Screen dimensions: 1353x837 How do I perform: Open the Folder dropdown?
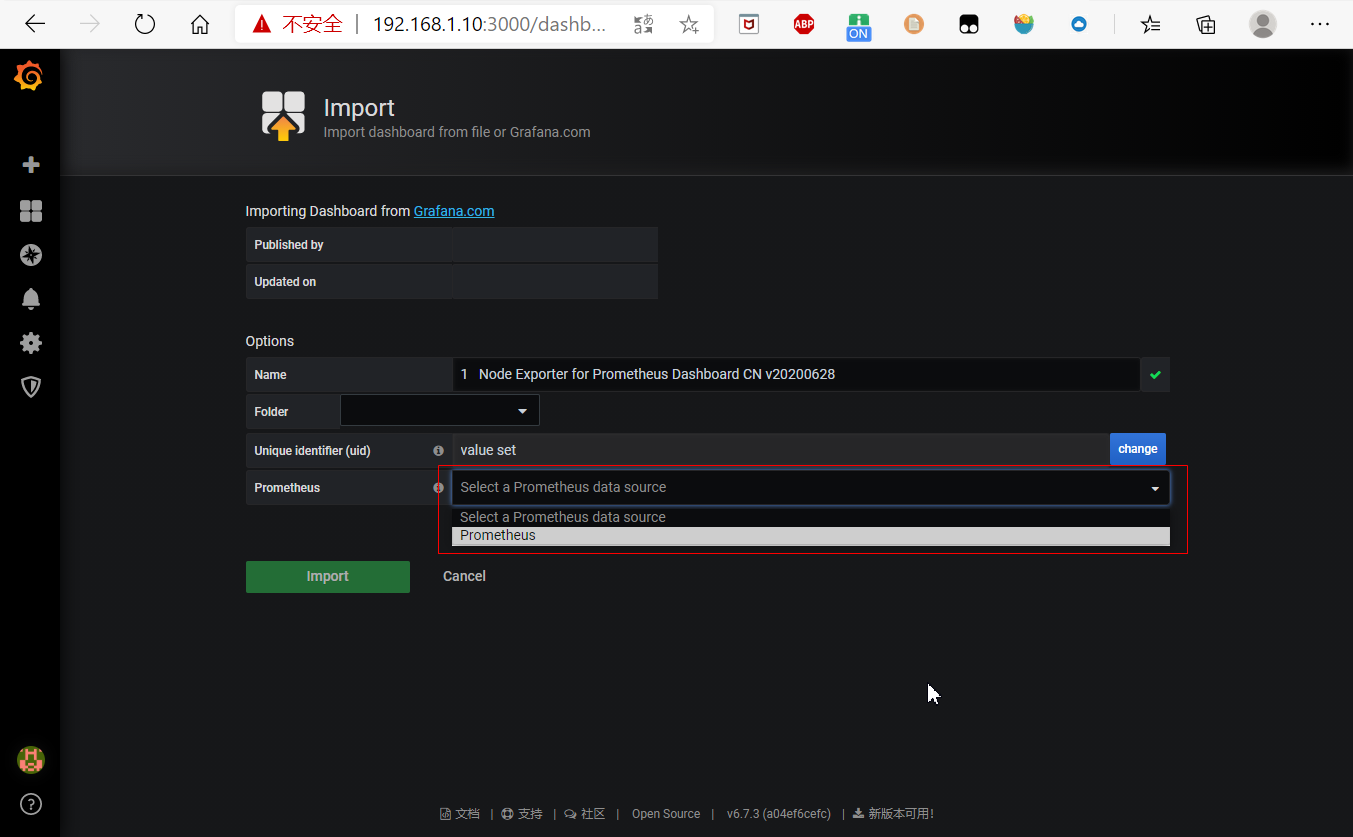[440, 411]
